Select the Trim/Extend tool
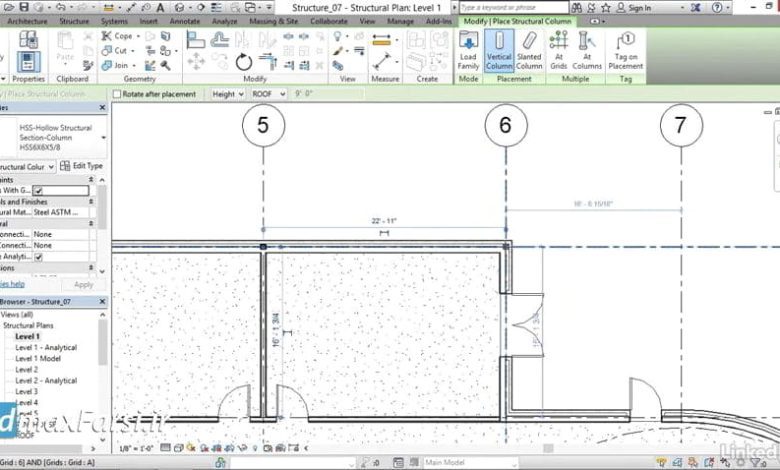The height and width of the screenshot is (470, 780). (268, 62)
